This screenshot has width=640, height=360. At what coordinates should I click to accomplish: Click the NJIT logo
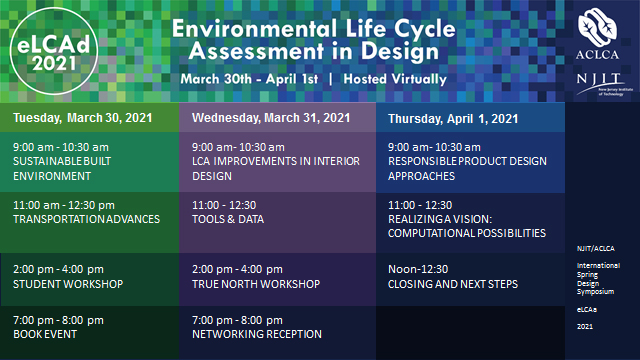(604, 84)
